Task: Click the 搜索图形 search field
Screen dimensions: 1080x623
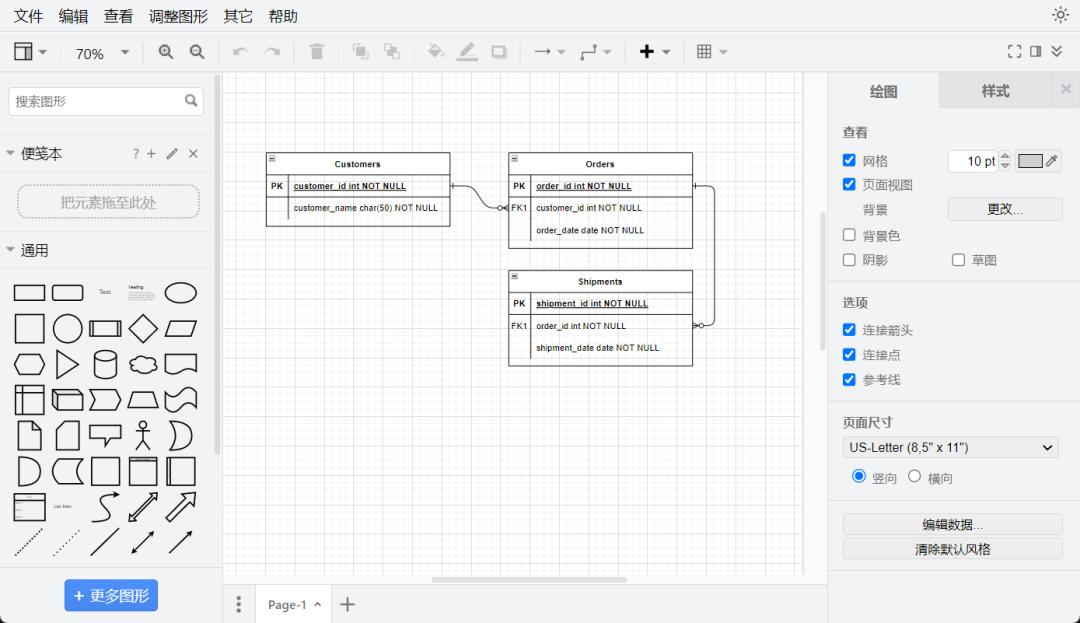Action: tap(97, 101)
